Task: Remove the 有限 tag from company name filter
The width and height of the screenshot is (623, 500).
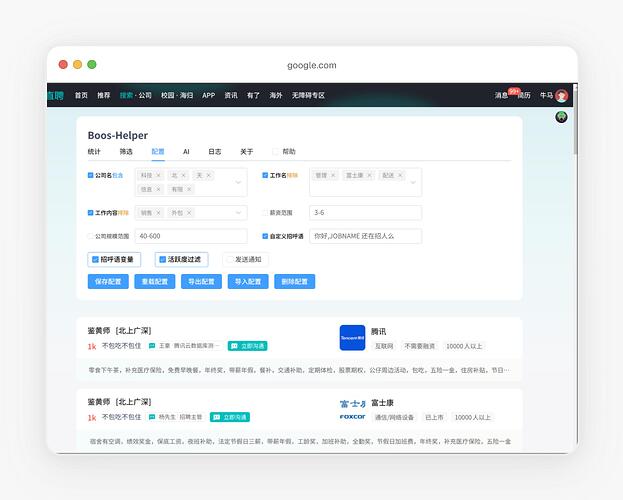Action: pos(189,189)
